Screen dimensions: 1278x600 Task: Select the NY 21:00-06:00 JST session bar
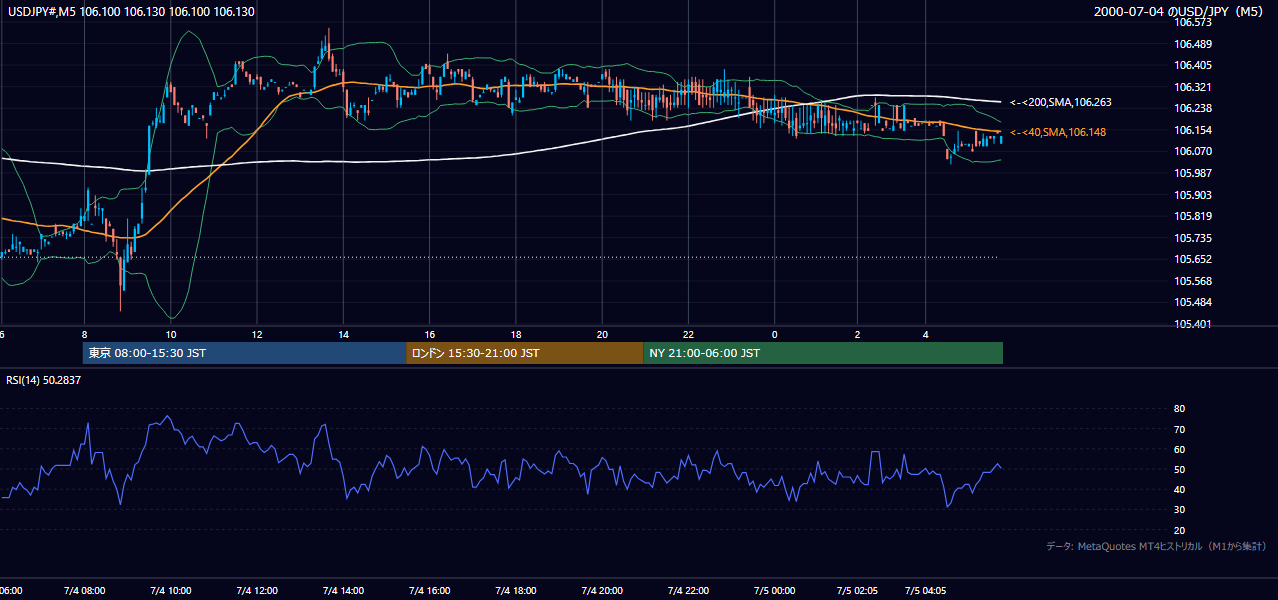click(x=823, y=353)
